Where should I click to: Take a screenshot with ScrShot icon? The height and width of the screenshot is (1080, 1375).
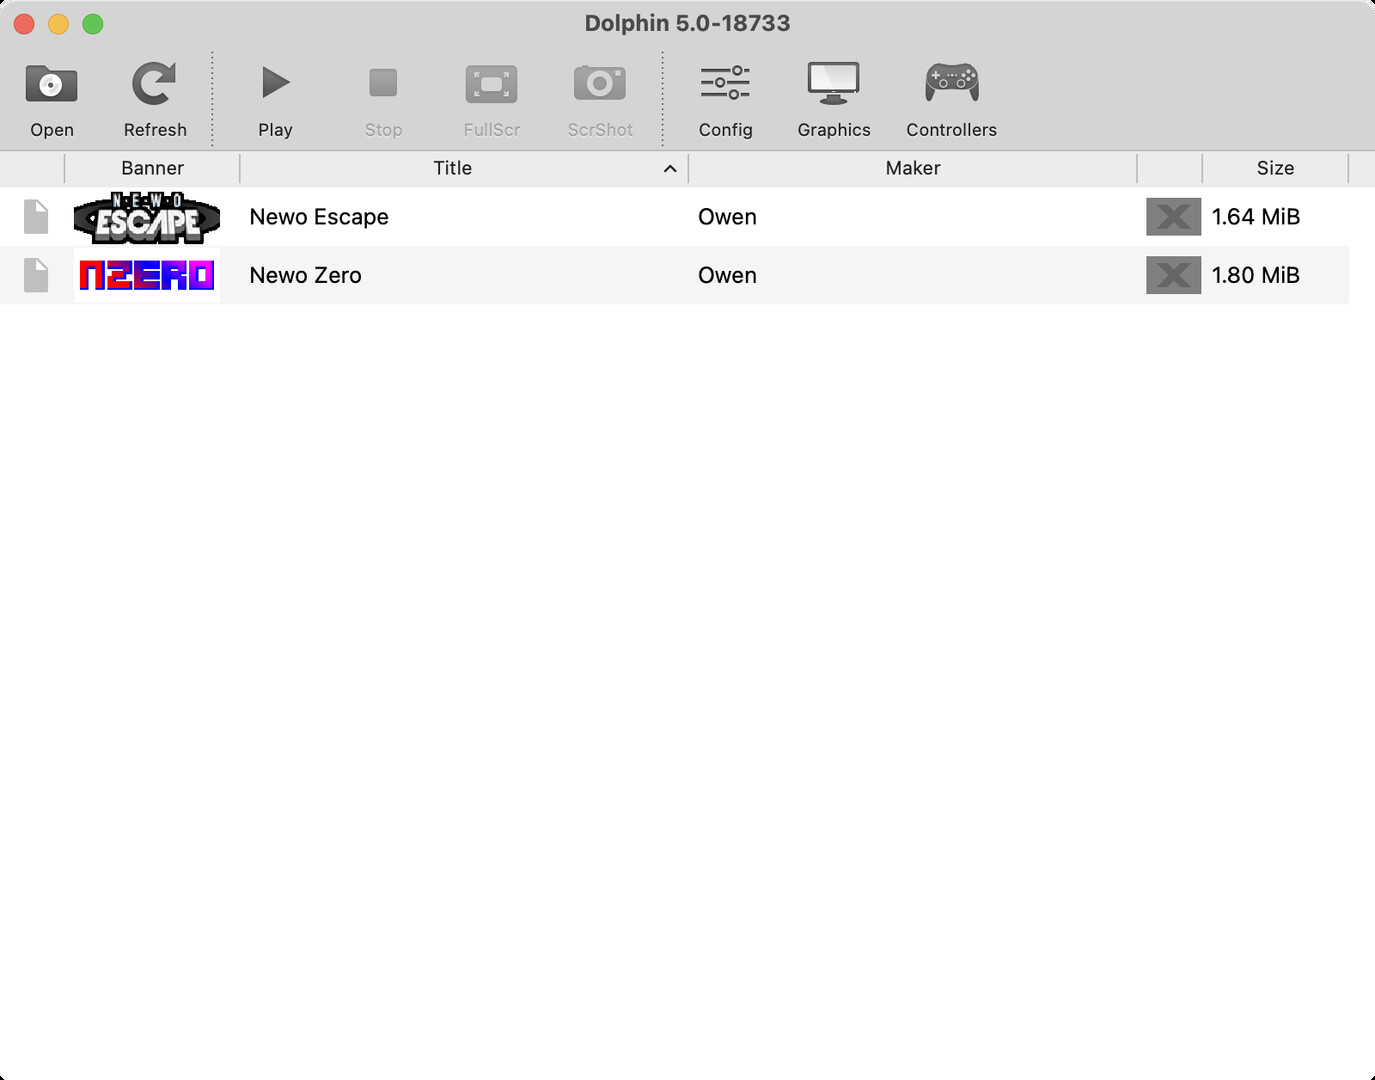599,85
